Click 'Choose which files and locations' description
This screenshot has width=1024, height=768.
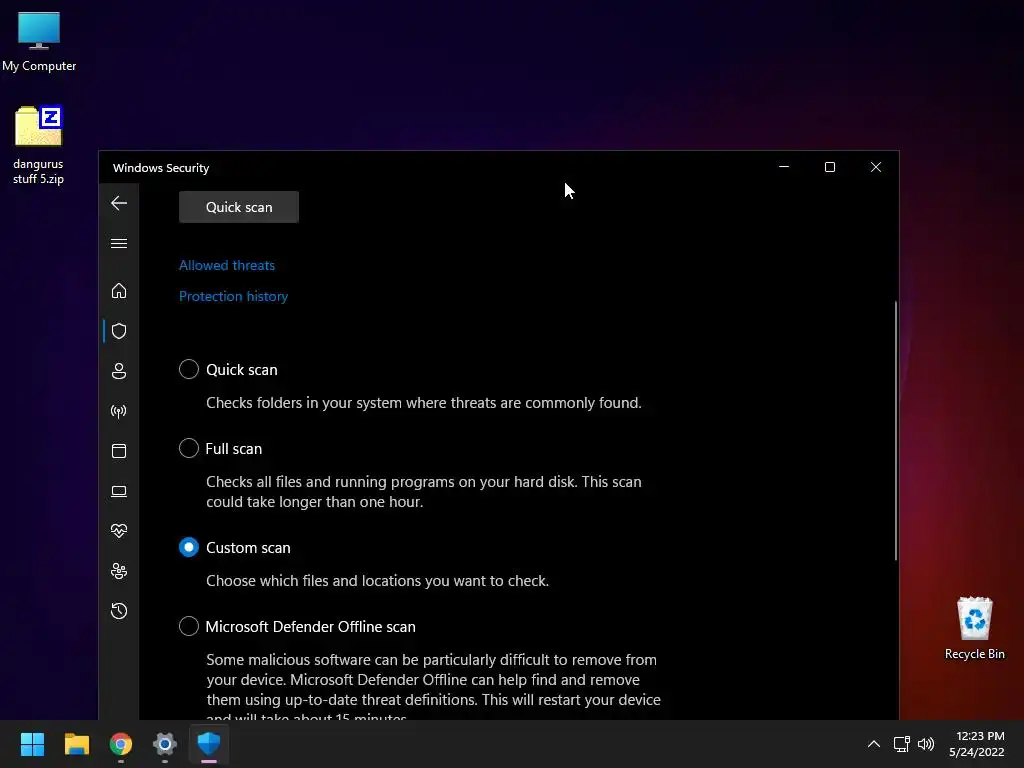tap(377, 581)
